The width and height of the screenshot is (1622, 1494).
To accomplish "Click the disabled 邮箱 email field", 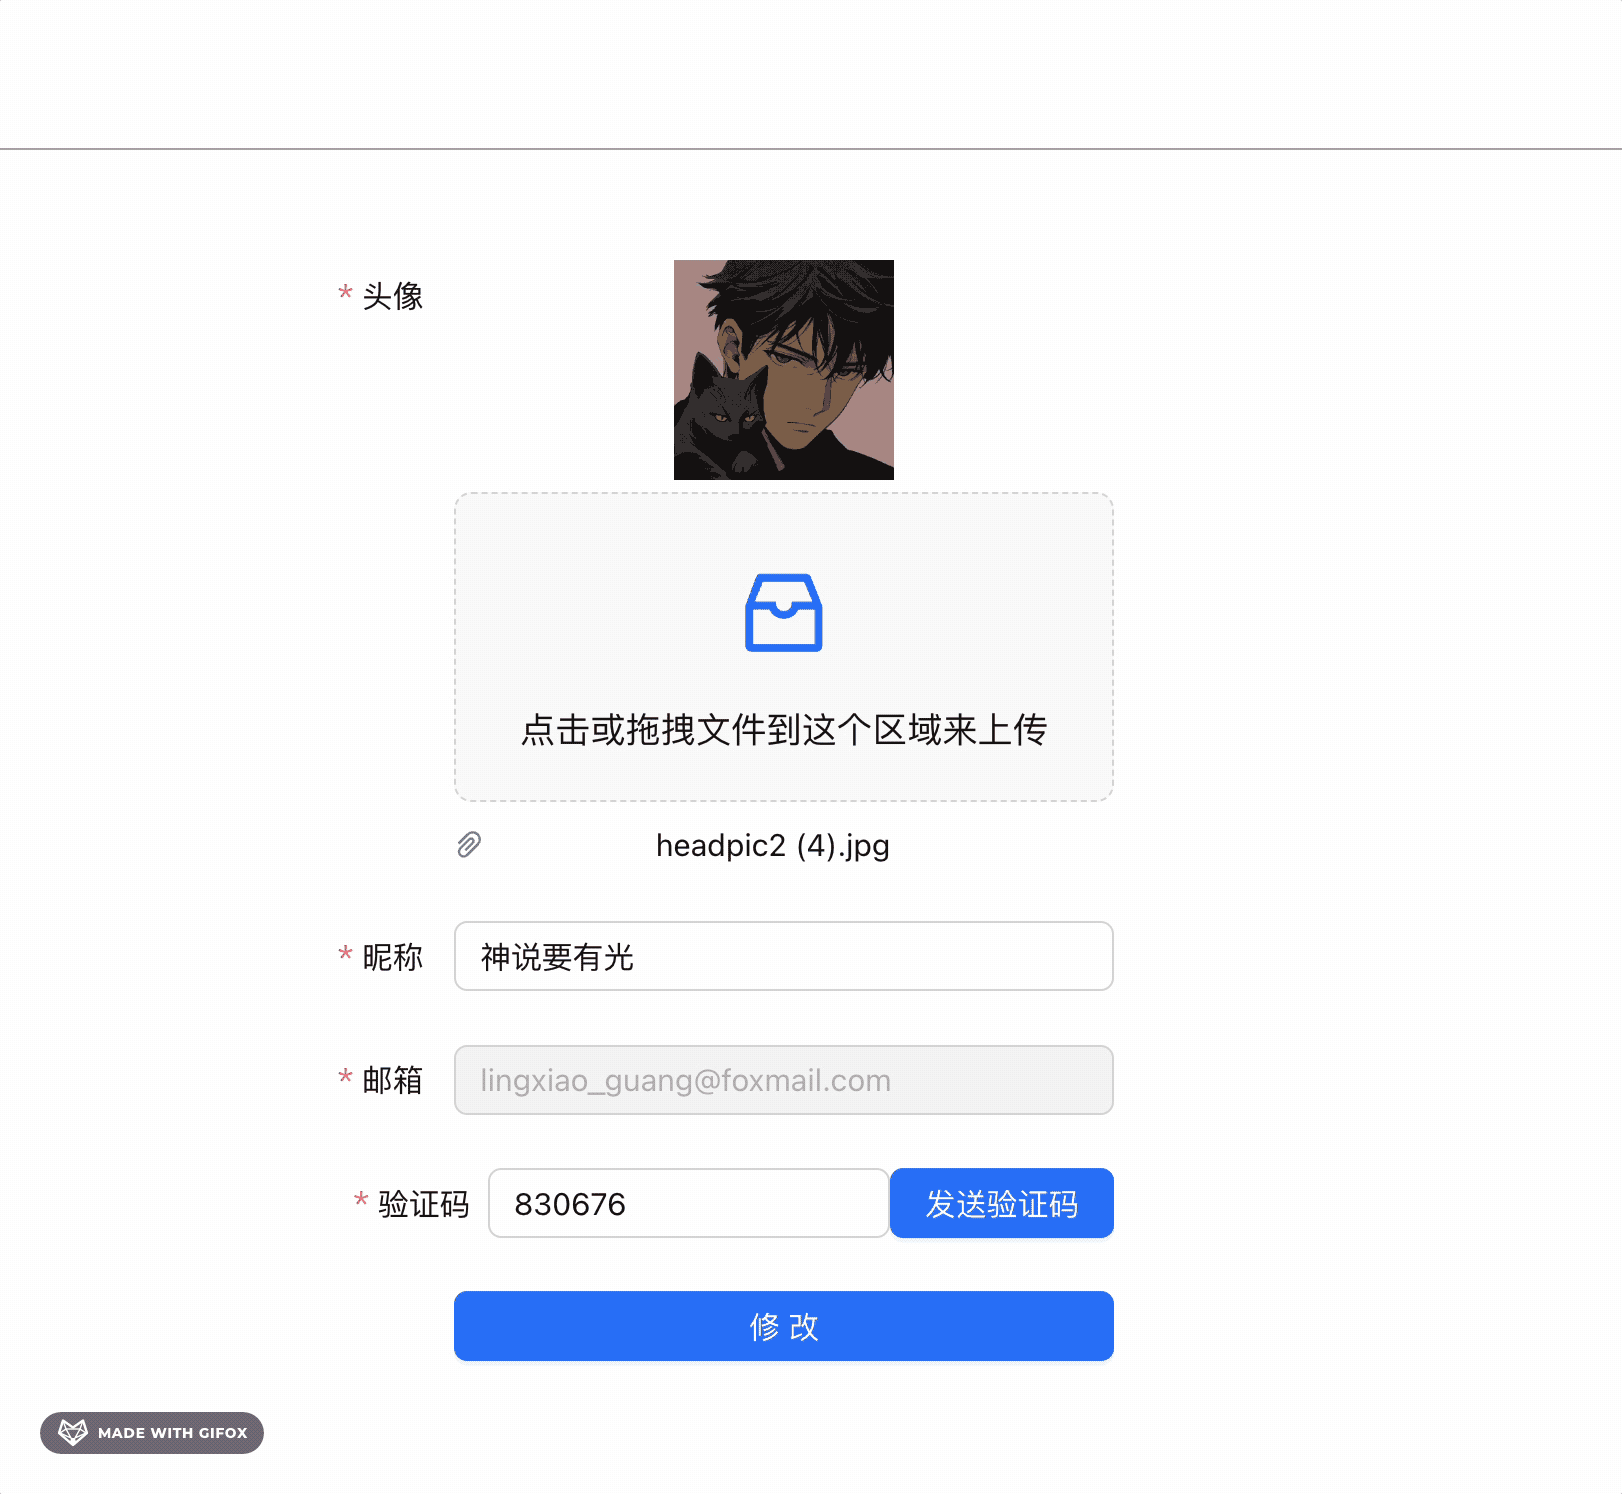I will tap(783, 1080).
